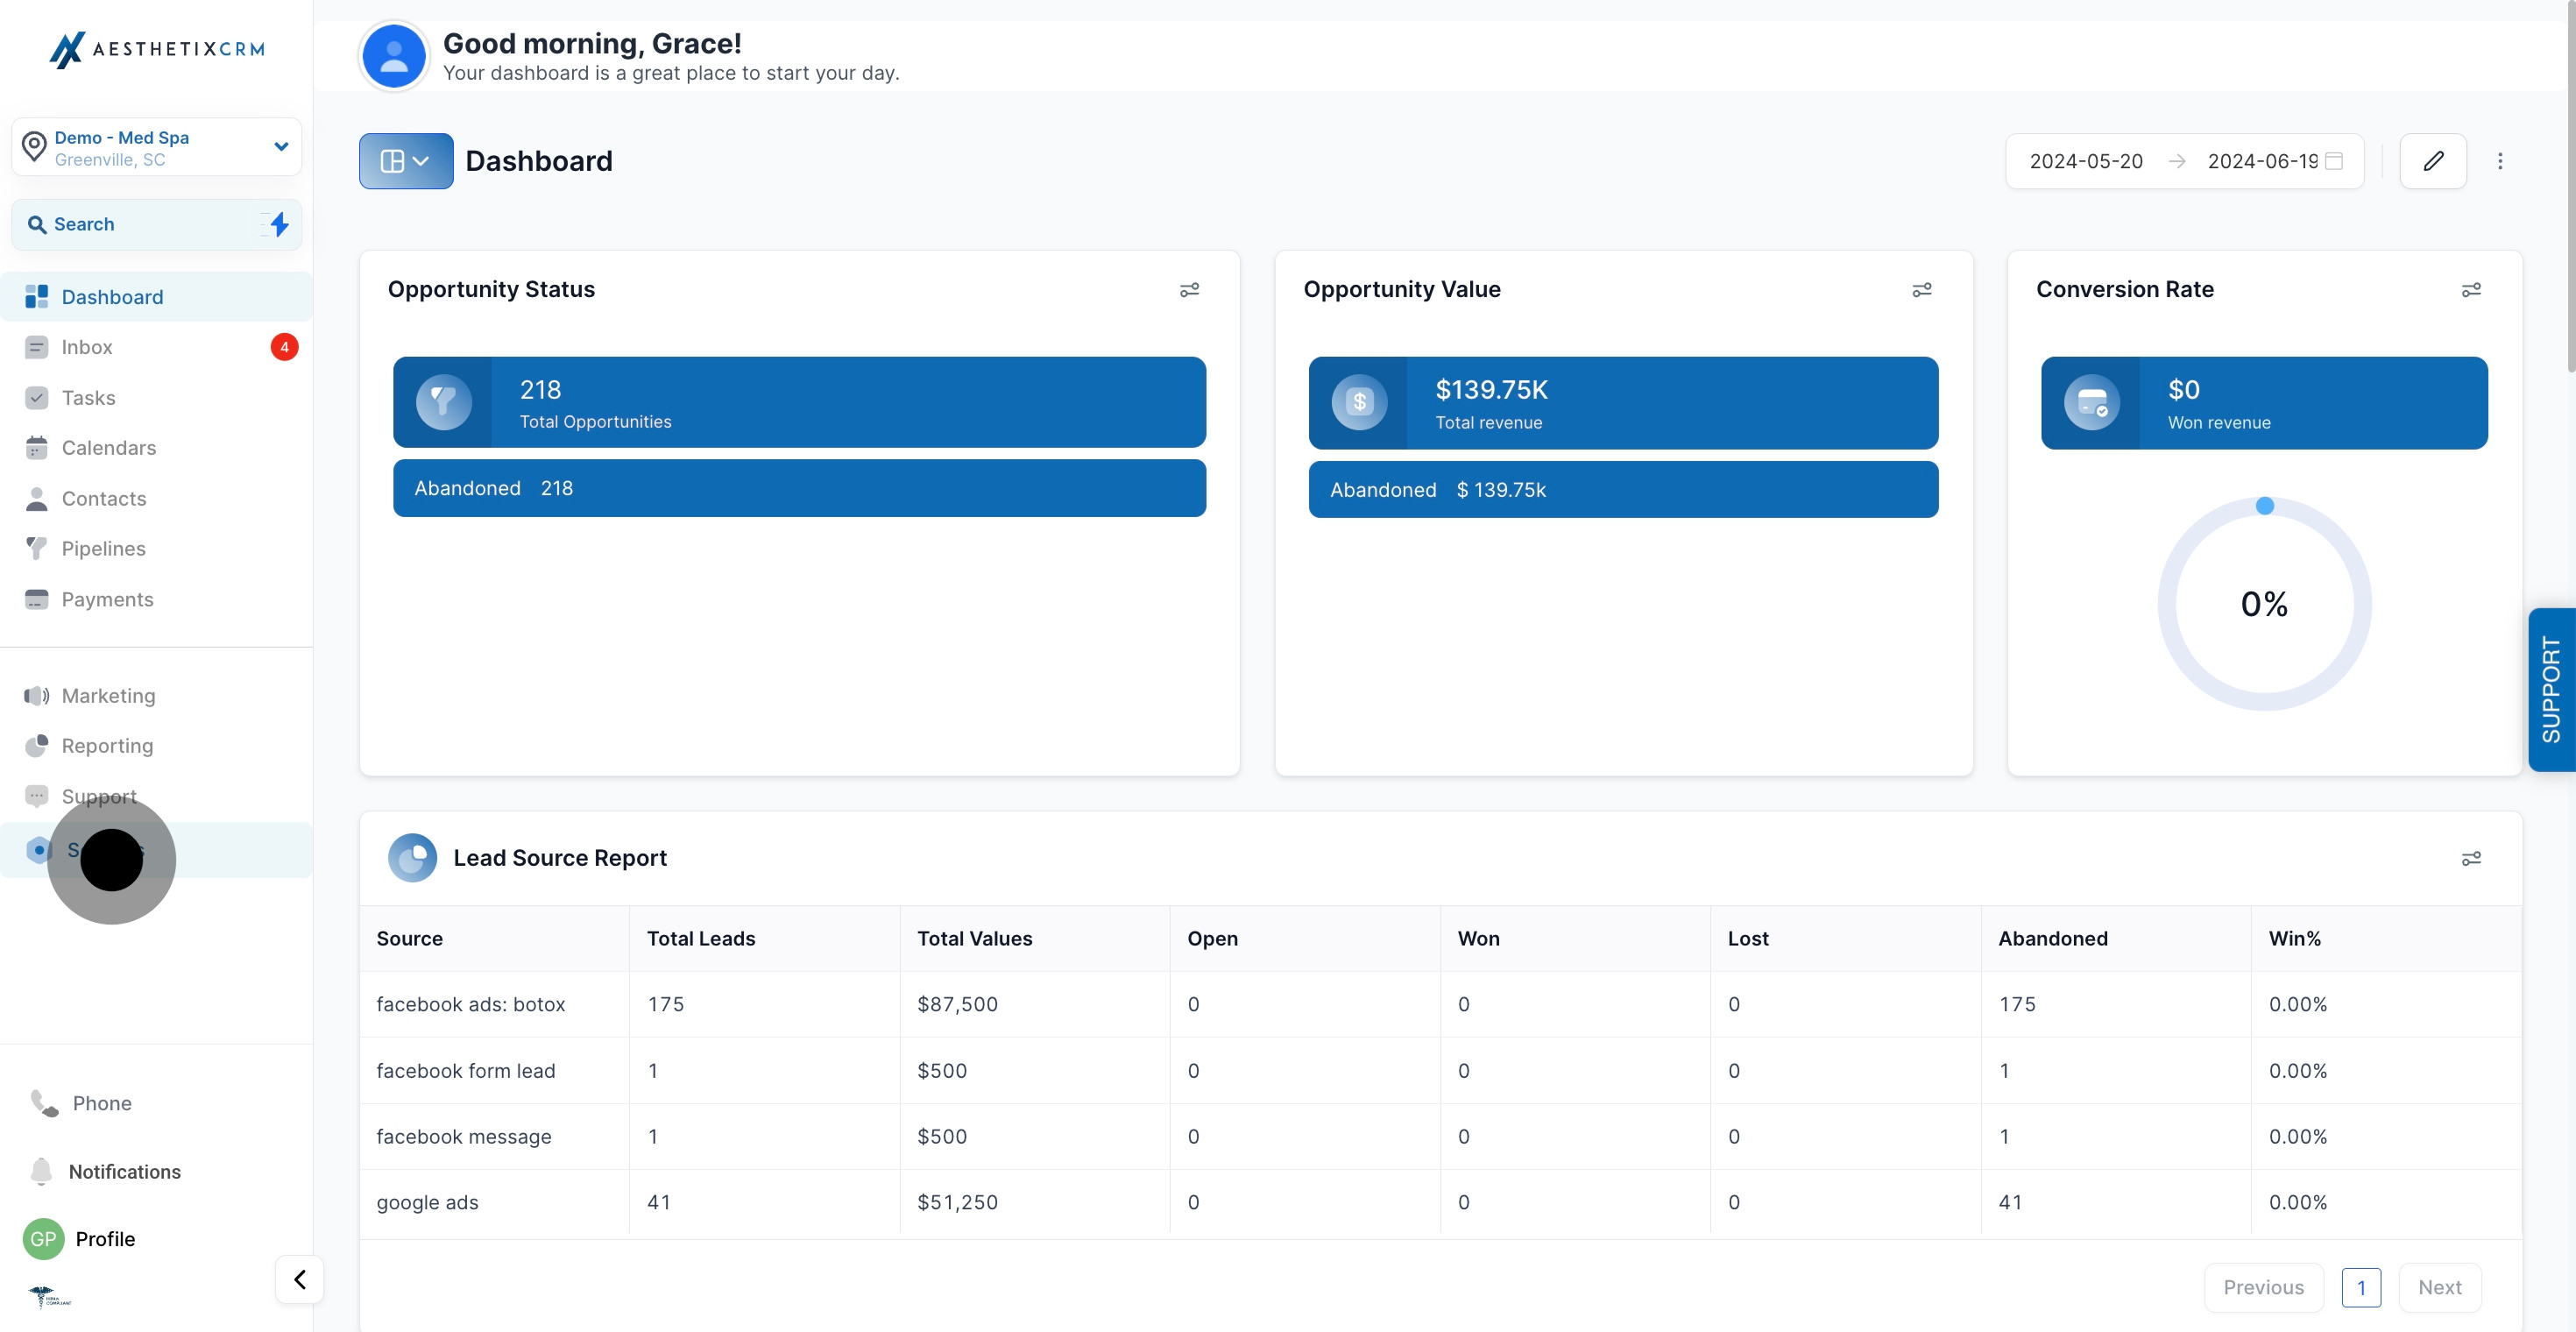The height and width of the screenshot is (1332, 2576).
Task: Open the Opportunity Value filter settings icon
Action: coord(1922,290)
